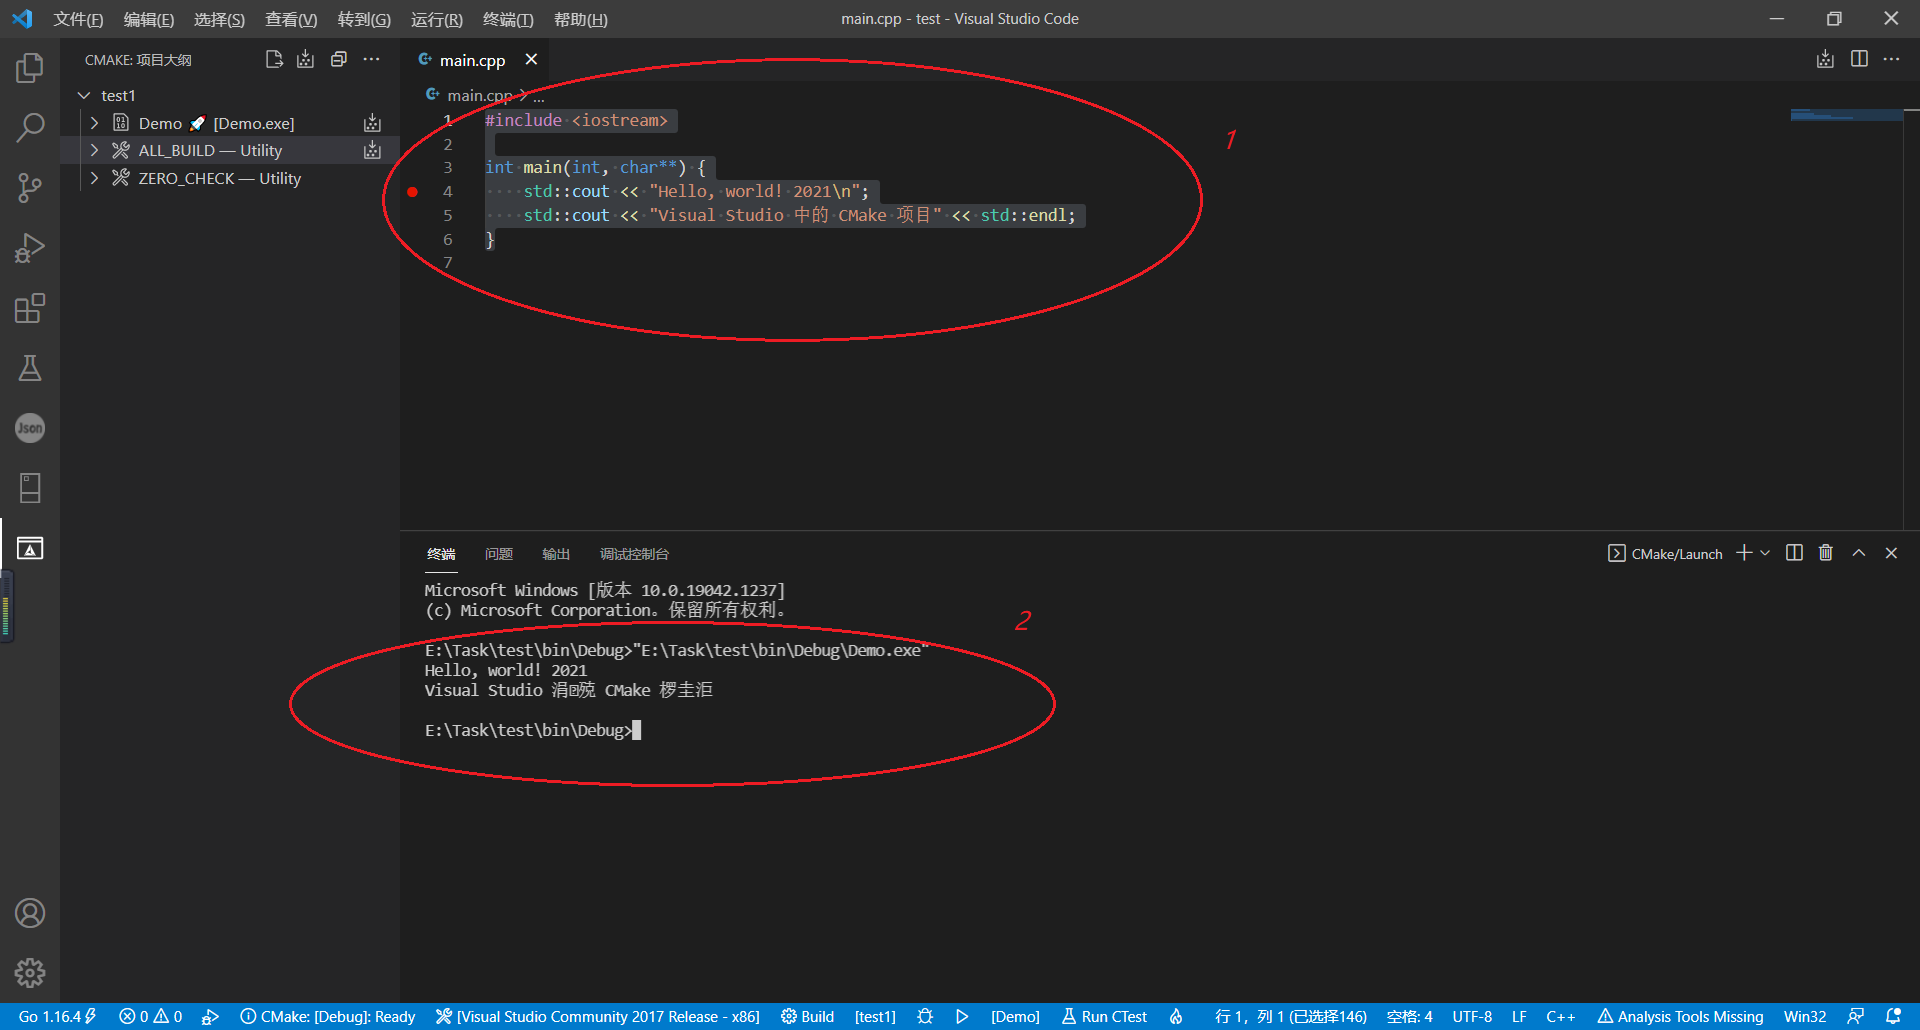The width and height of the screenshot is (1920, 1030).
Task: Split the terminal panel
Action: coord(1793,552)
